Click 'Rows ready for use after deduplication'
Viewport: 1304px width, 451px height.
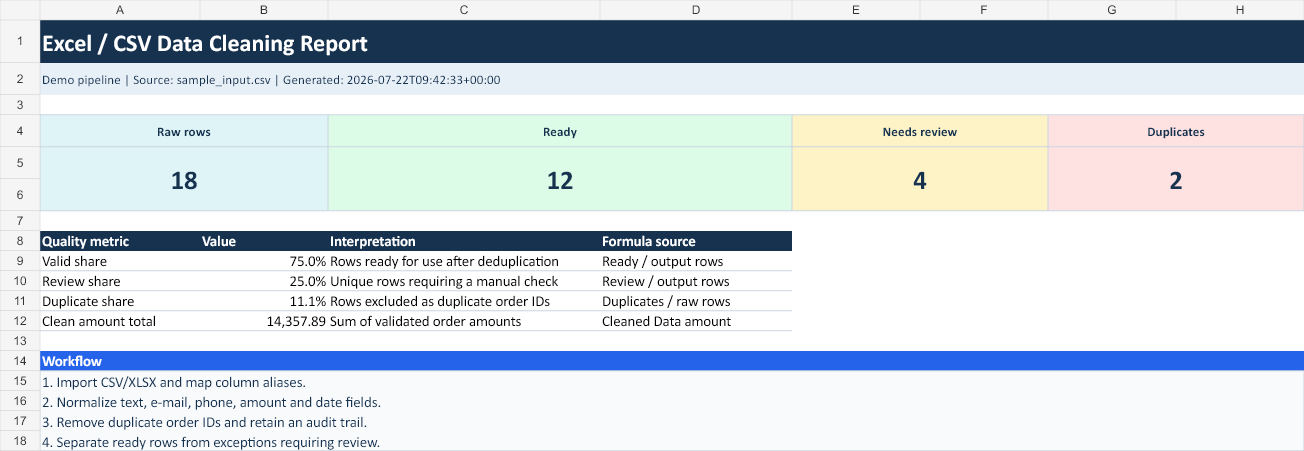[464, 261]
